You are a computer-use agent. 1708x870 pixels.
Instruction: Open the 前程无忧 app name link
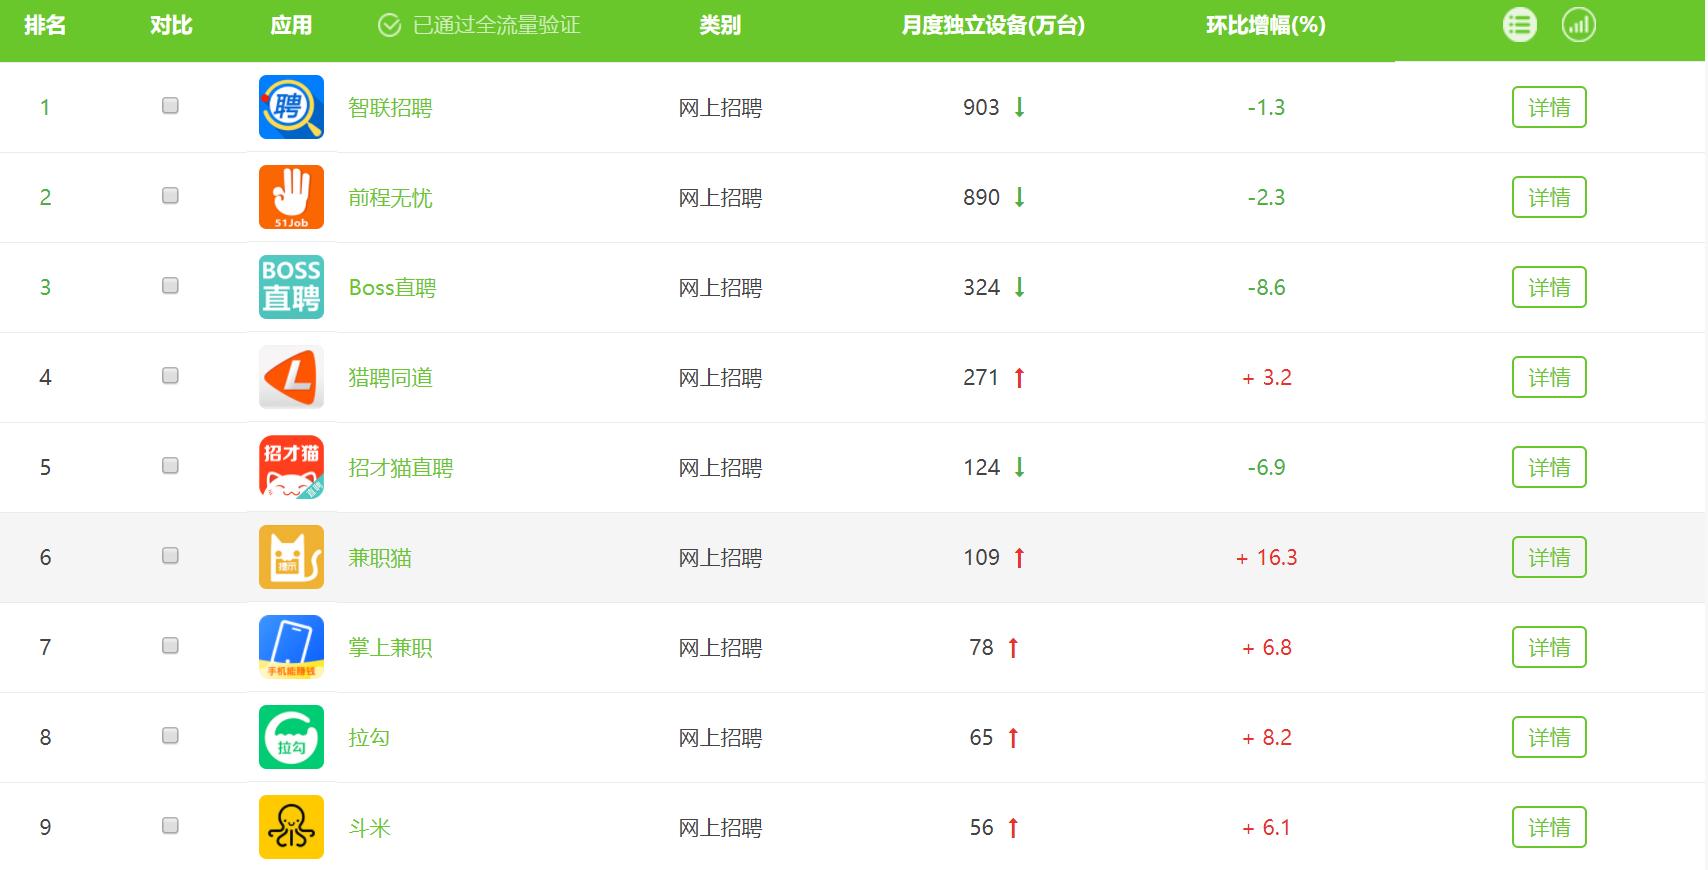(390, 198)
